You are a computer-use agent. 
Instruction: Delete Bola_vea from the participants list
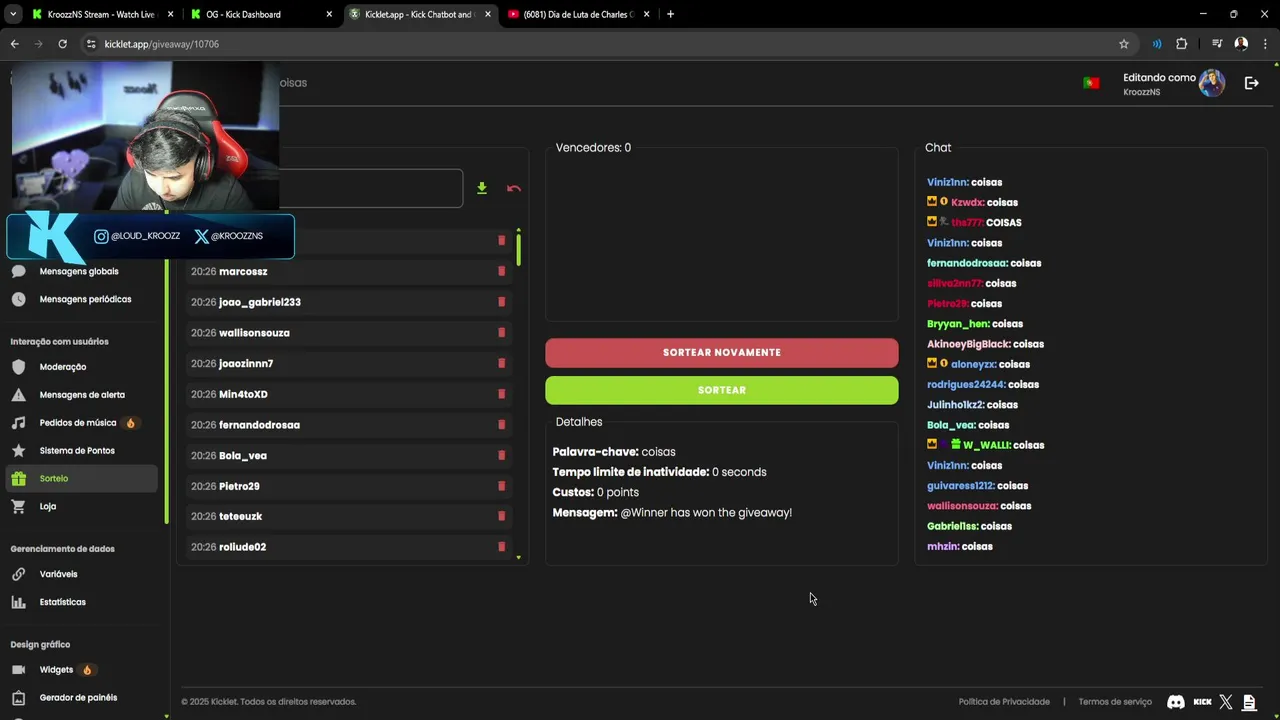[x=501, y=455]
